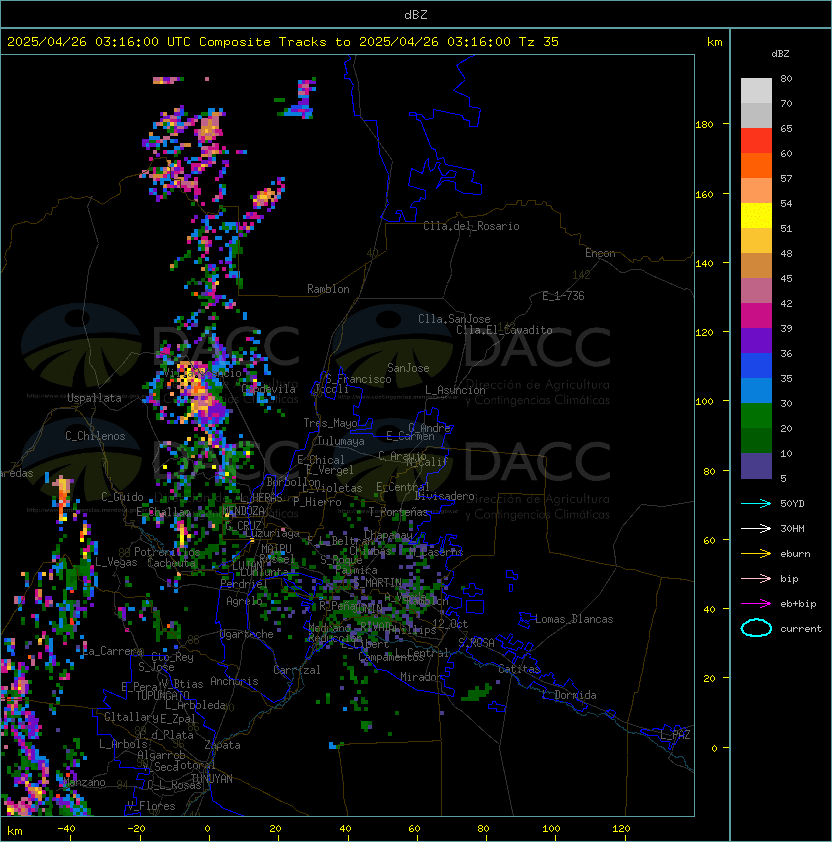Pick the red swatch in dBZ legend
832x842 pixels.
[756, 141]
